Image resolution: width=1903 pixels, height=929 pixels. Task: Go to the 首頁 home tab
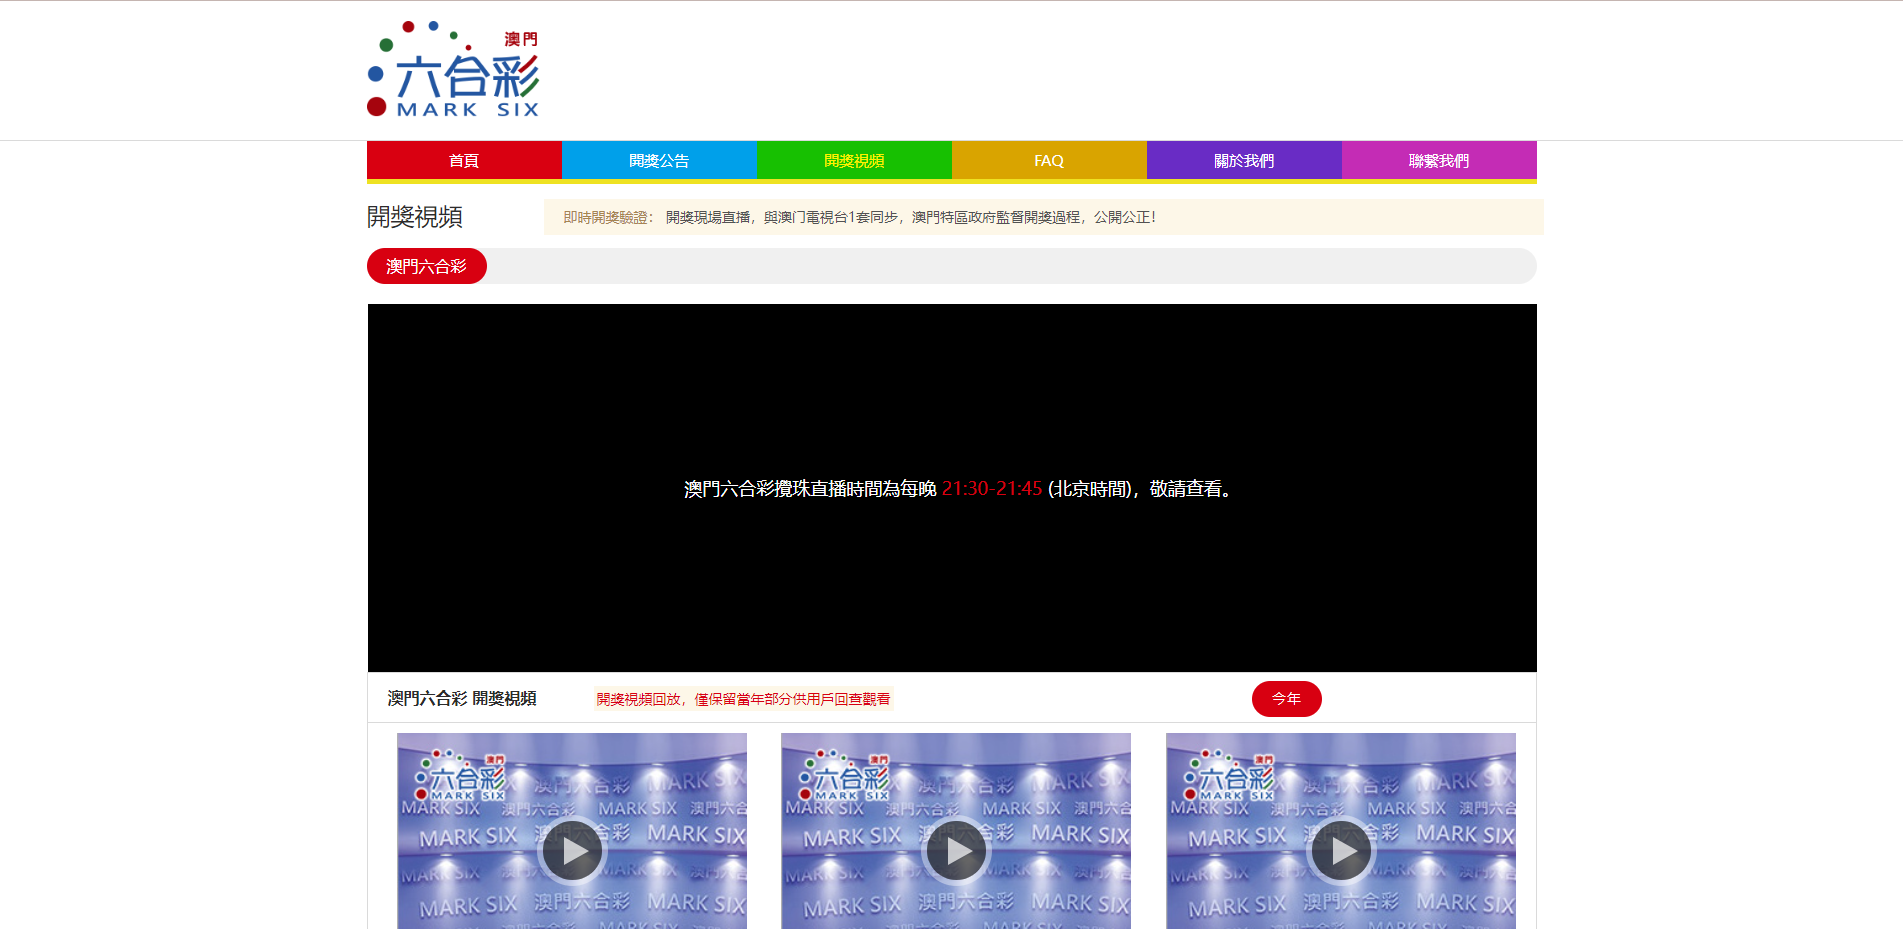click(x=464, y=161)
